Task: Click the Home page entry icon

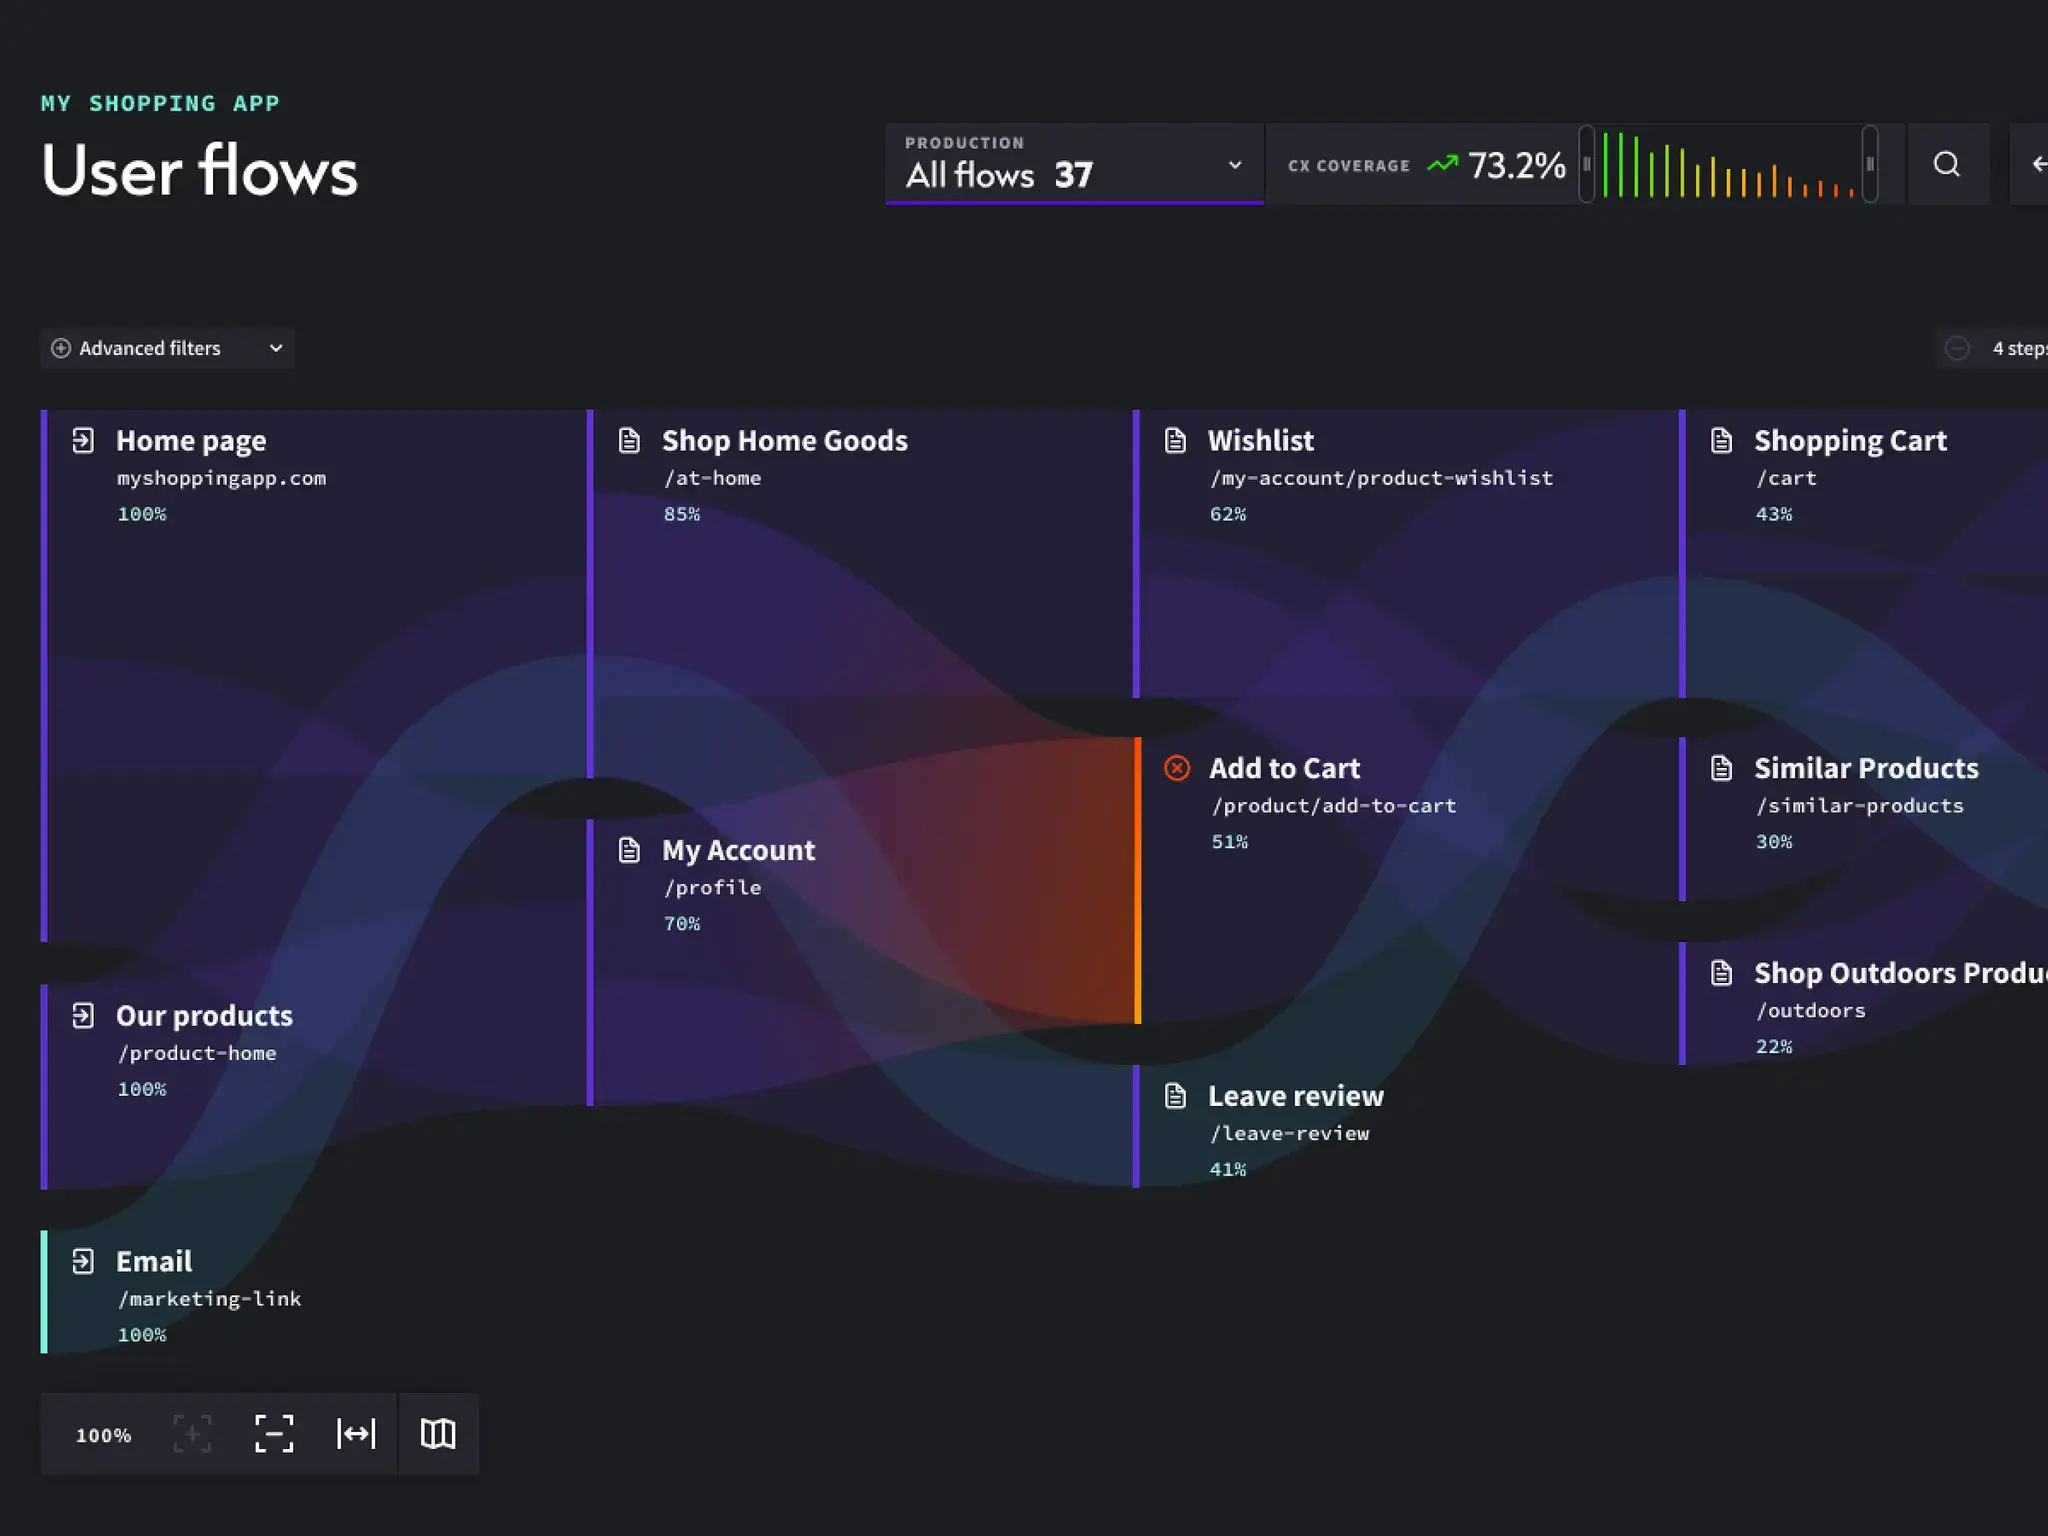Action: coord(83,440)
